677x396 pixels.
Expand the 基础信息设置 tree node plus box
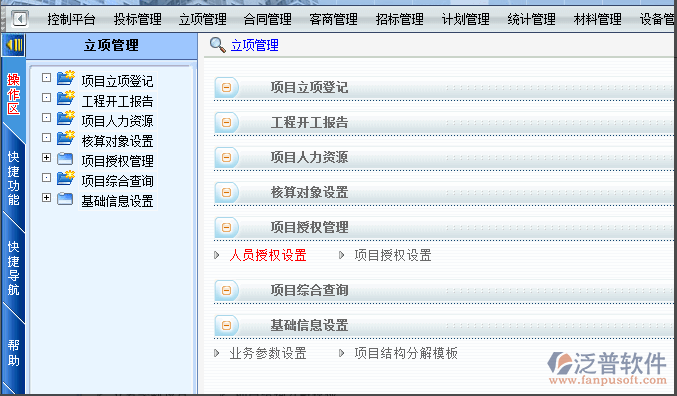click(x=46, y=197)
